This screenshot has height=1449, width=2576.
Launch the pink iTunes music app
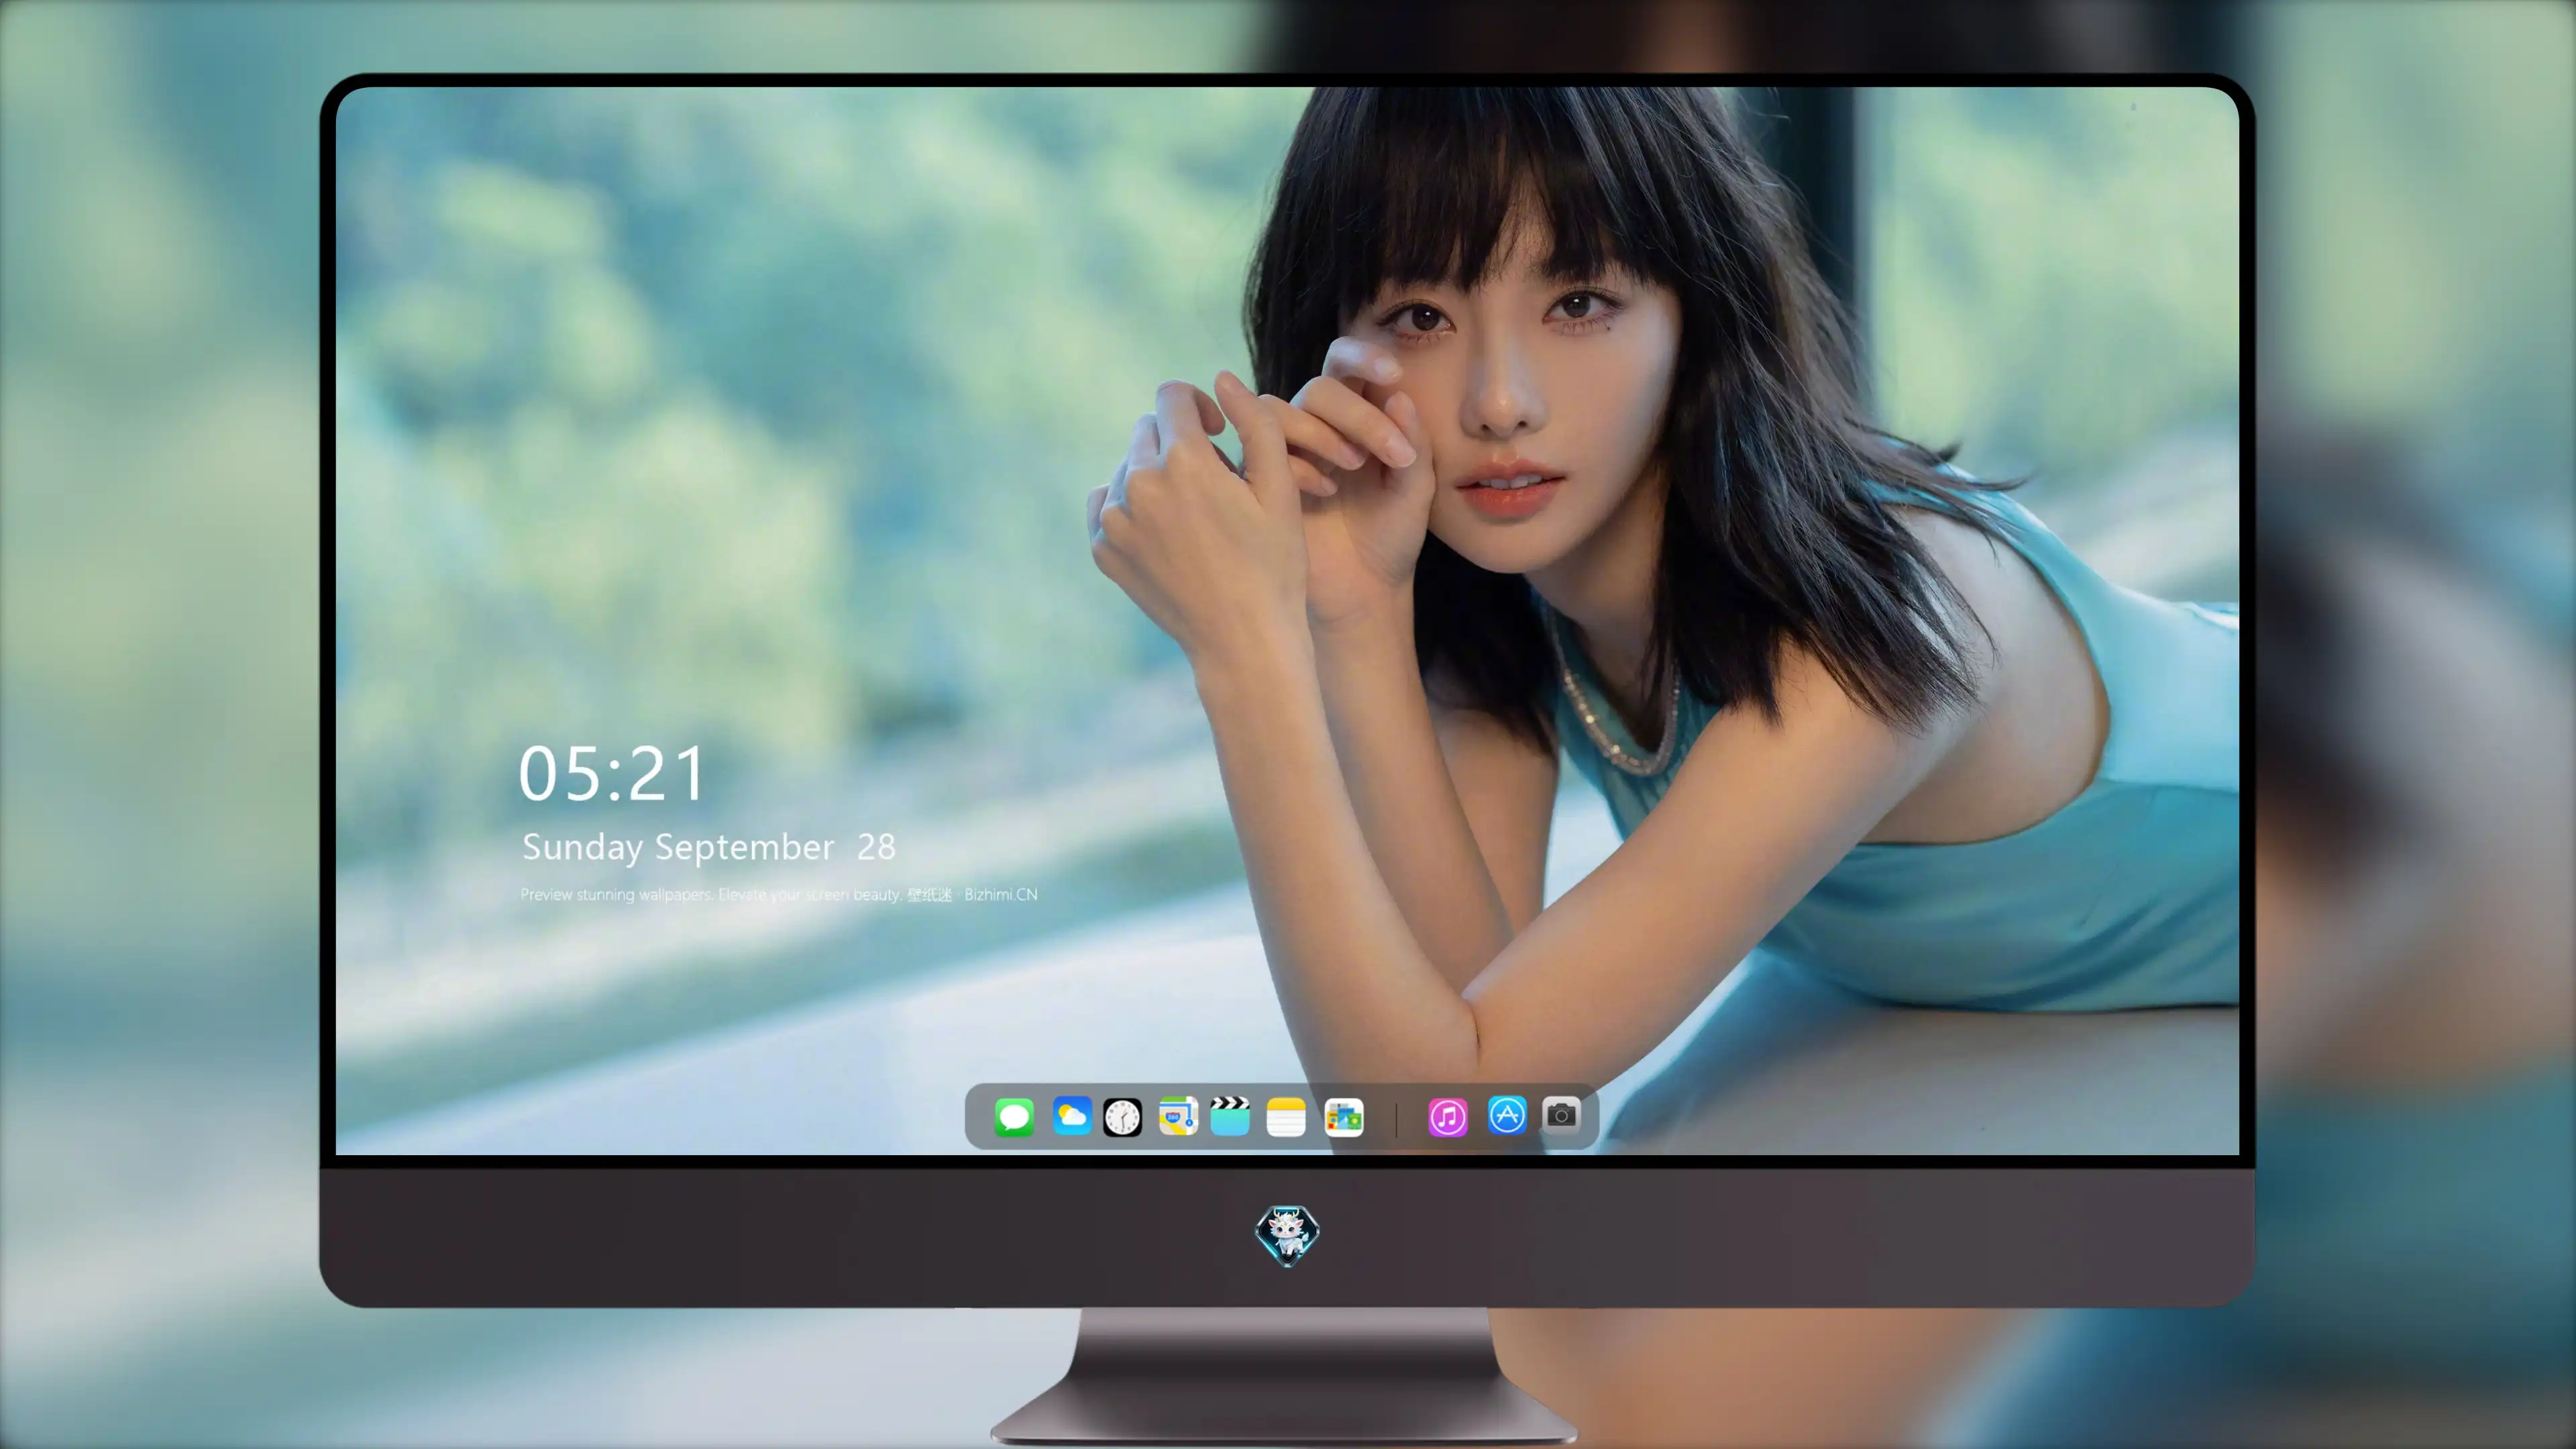tap(1448, 1117)
